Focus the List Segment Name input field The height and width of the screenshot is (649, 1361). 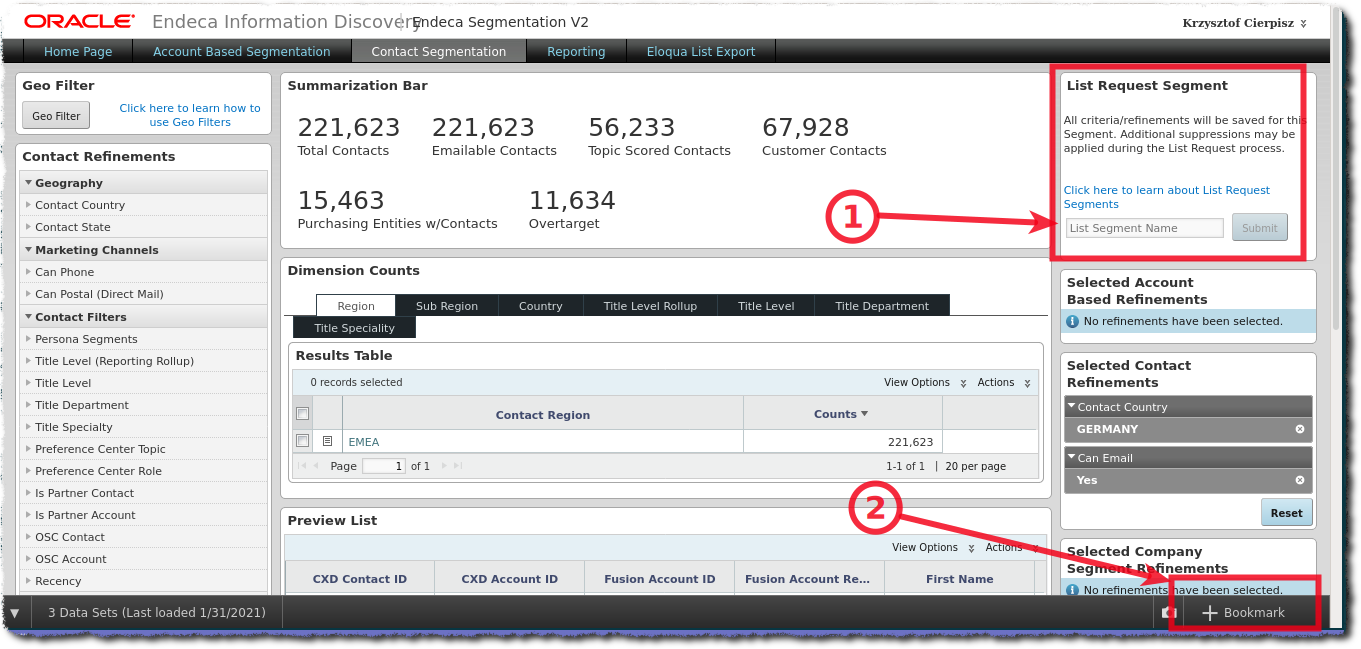(1144, 228)
